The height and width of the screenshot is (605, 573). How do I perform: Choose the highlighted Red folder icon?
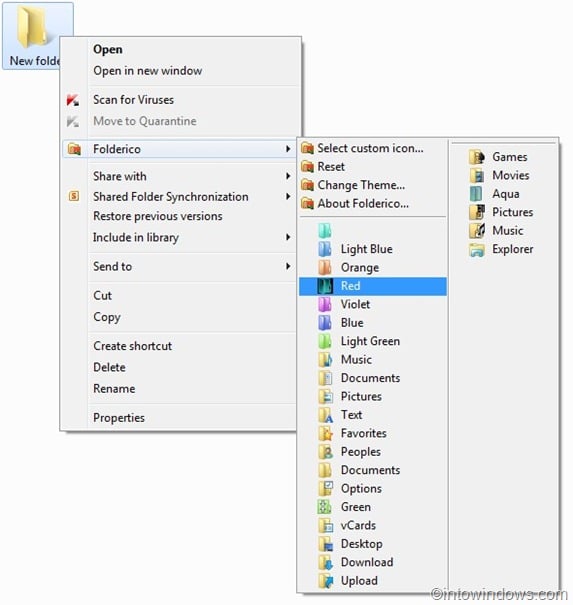325,286
